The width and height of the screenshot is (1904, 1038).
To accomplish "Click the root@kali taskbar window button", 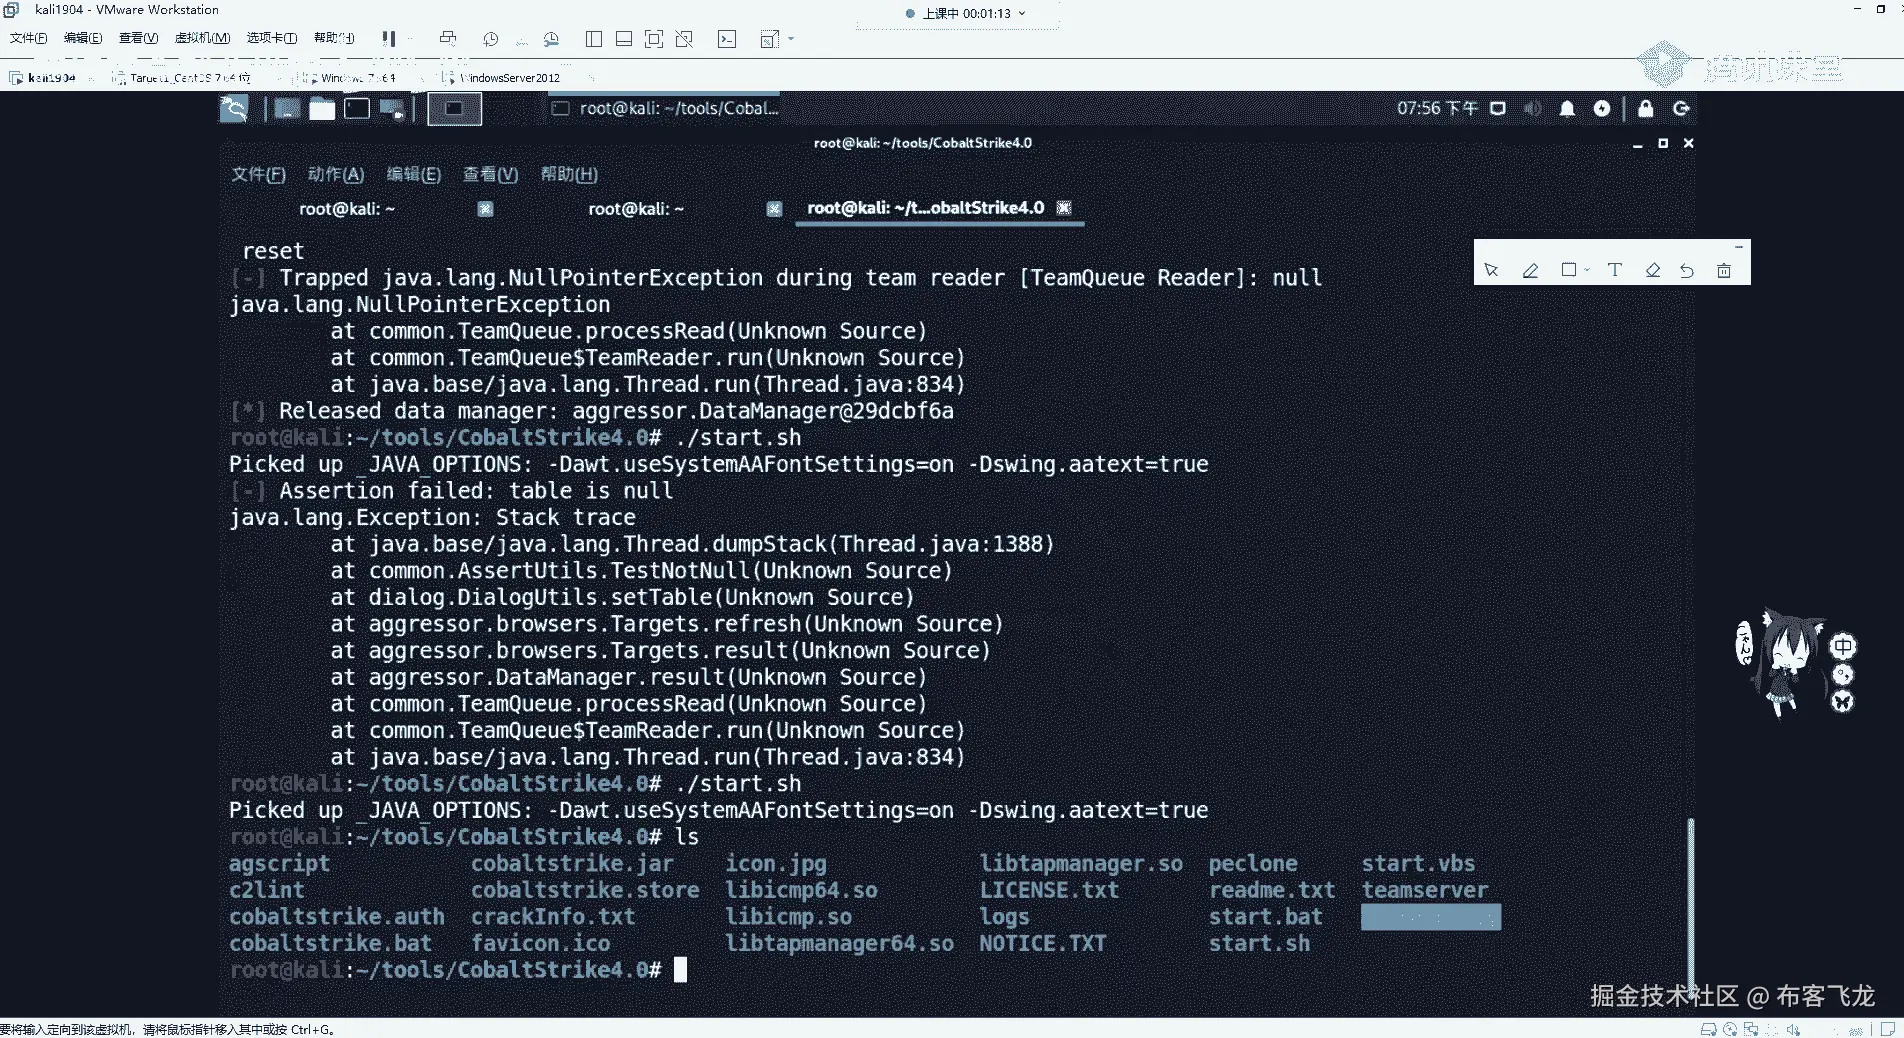I will (665, 108).
